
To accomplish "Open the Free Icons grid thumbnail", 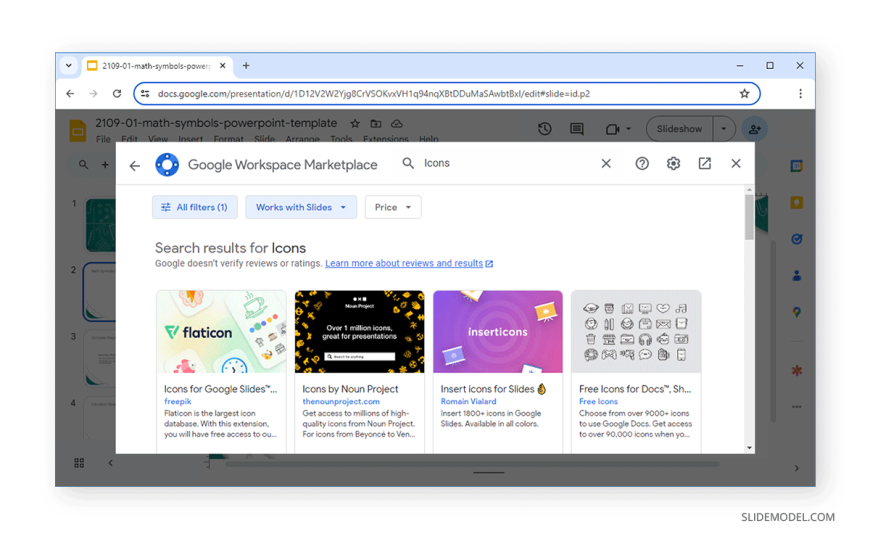I will tap(636, 331).
